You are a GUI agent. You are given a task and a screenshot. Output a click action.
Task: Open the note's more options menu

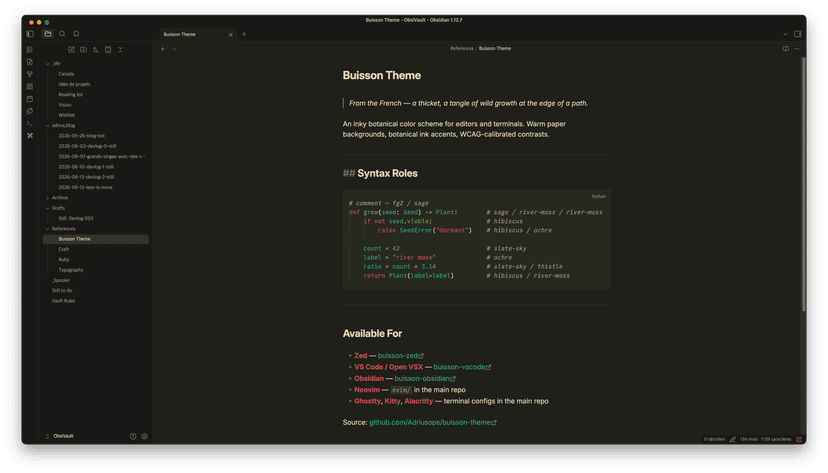tap(797, 49)
